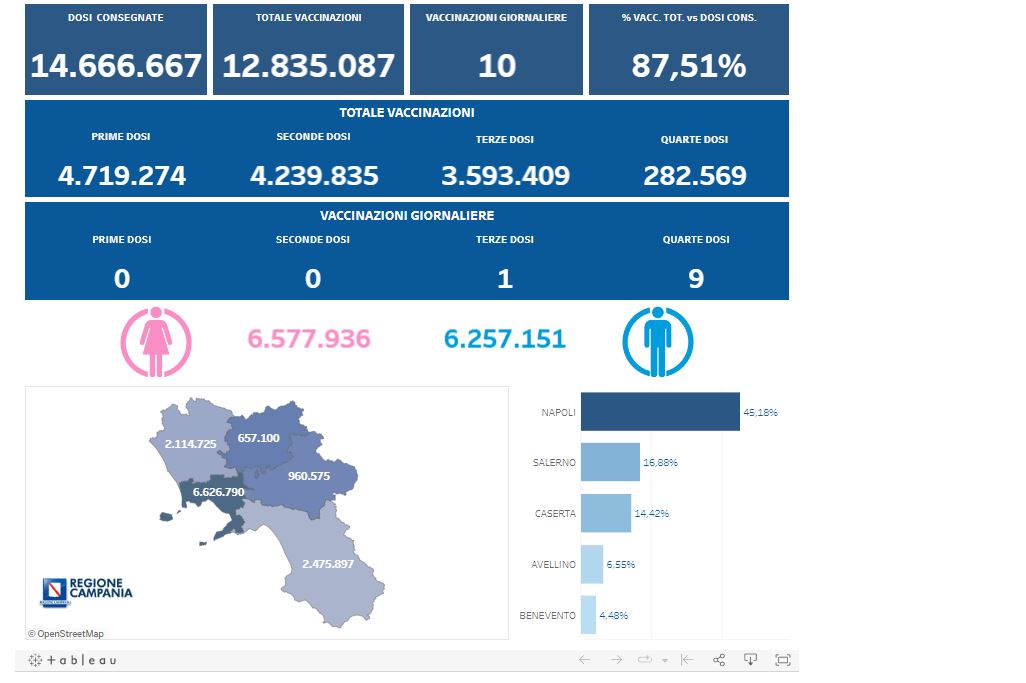Open the share dialog icon
This screenshot has height=683, width=1026.
[x=719, y=660]
